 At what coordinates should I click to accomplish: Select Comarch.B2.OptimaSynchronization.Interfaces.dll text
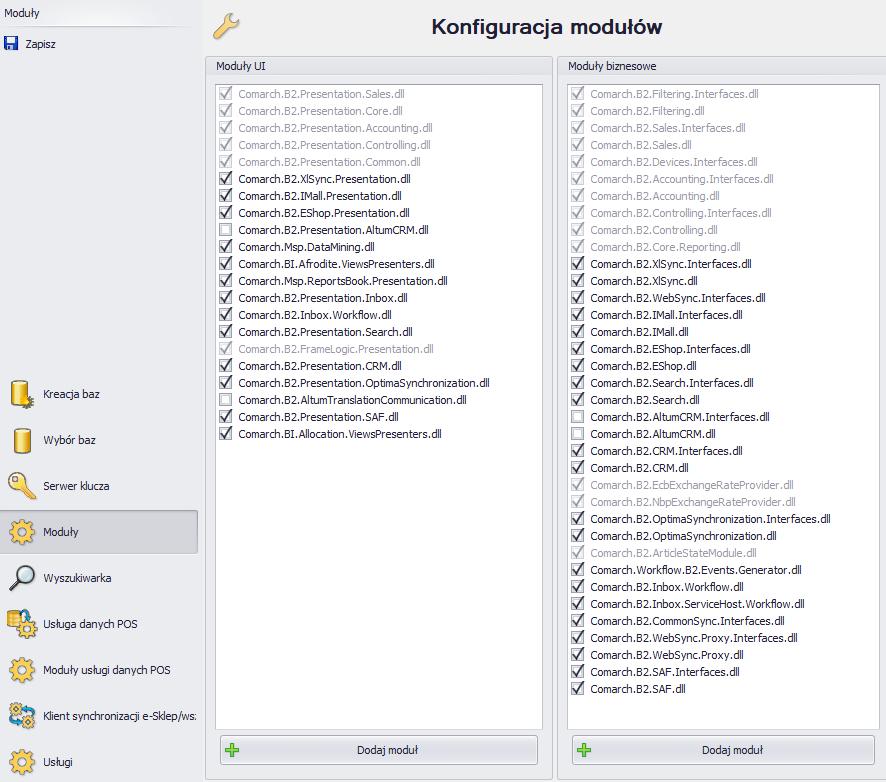pos(710,519)
